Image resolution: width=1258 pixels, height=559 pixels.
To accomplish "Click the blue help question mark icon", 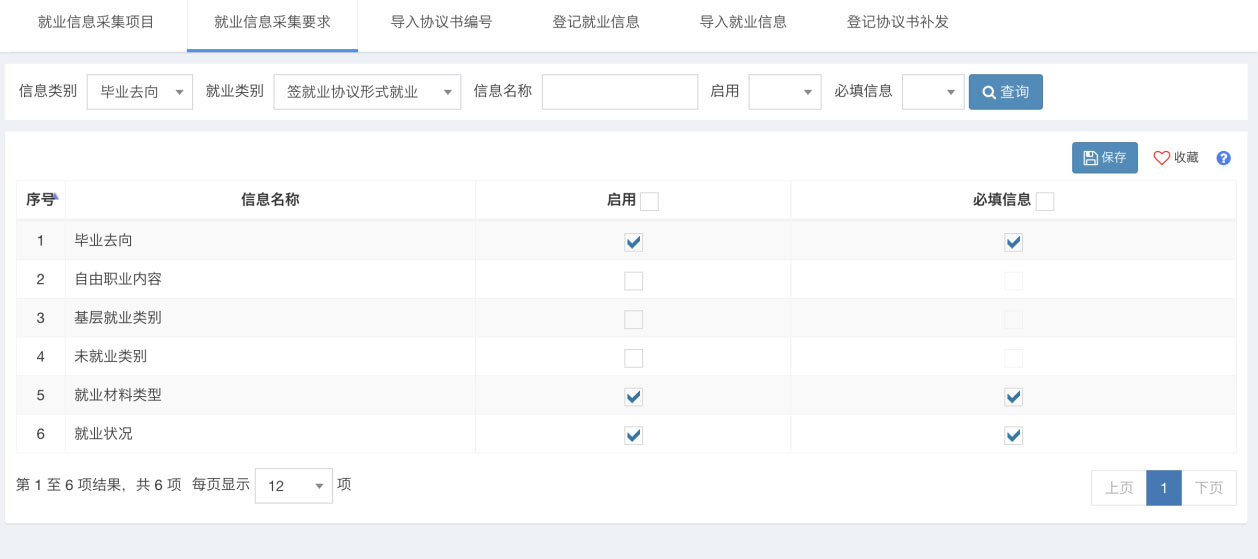I will [1223, 158].
